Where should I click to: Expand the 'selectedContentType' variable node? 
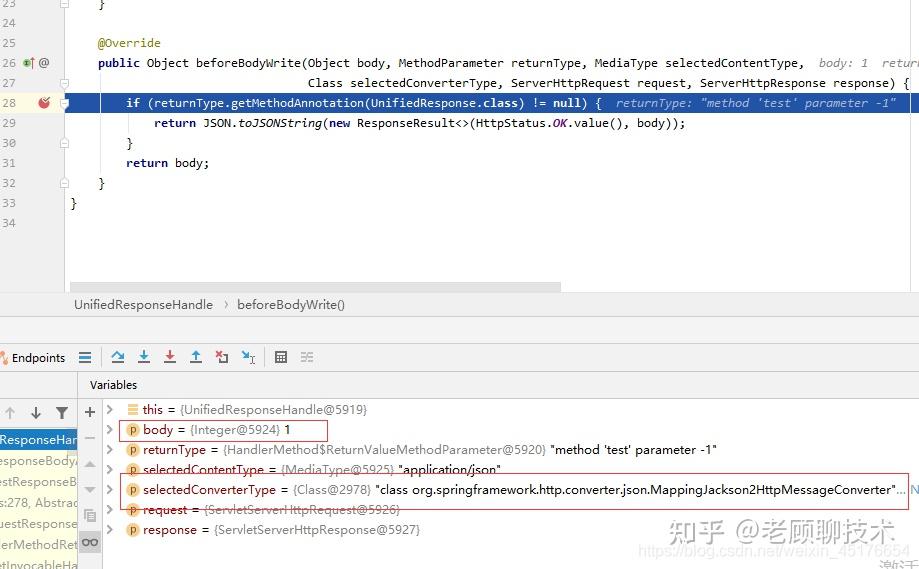click(x=110, y=469)
